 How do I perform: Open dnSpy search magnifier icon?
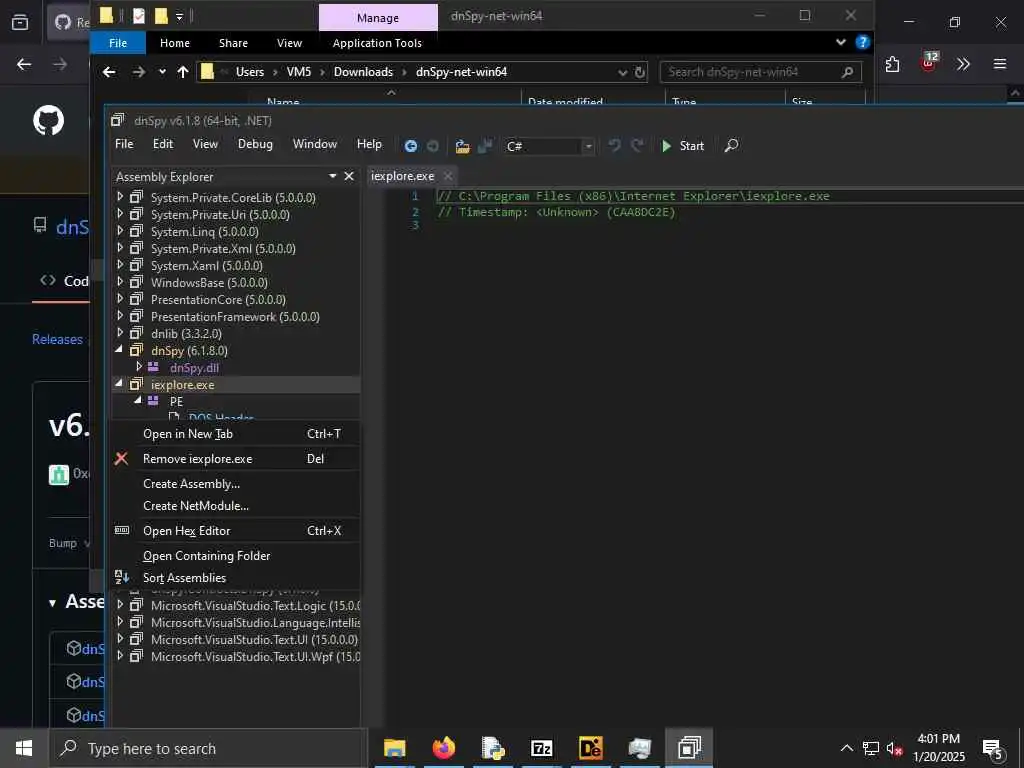pyautogui.click(x=731, y=146)
